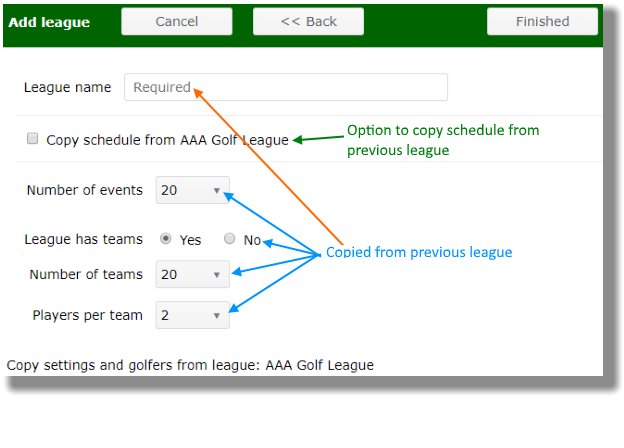Click the League has teams label
624x448 pixels.
pos(84,240)
